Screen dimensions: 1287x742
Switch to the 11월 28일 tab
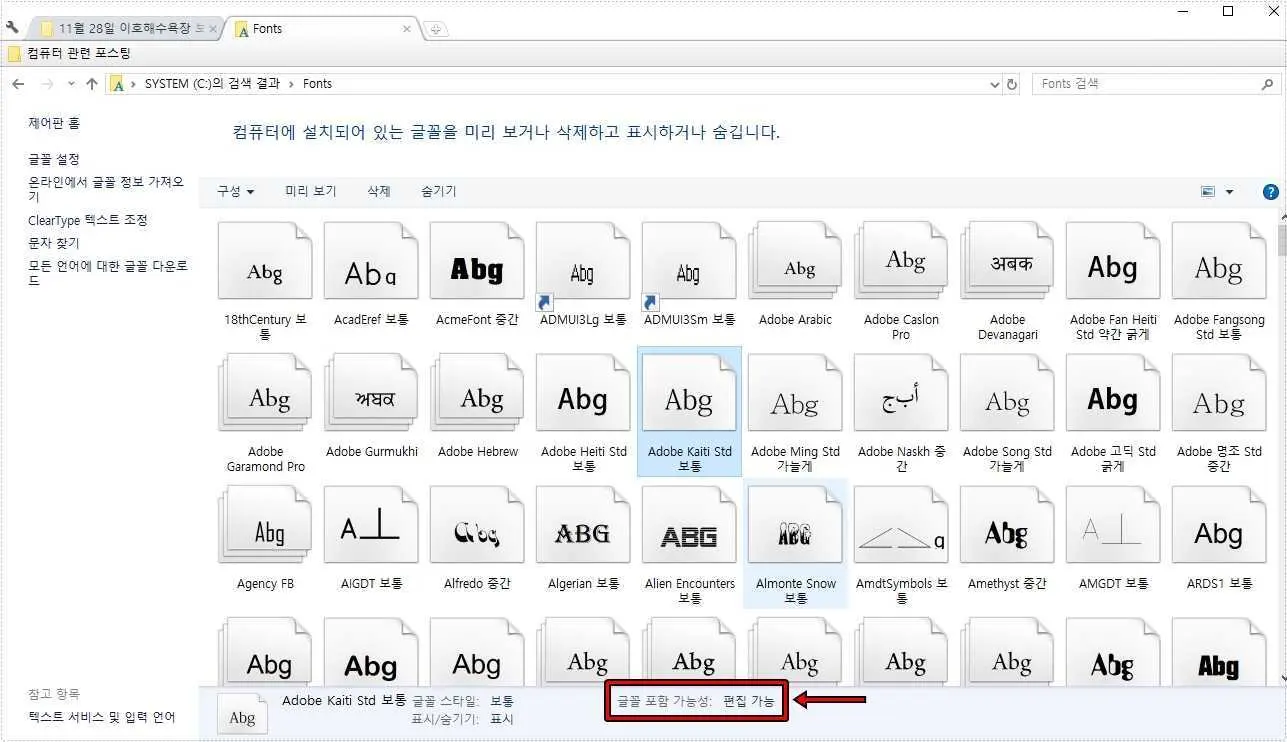[124, 28]
